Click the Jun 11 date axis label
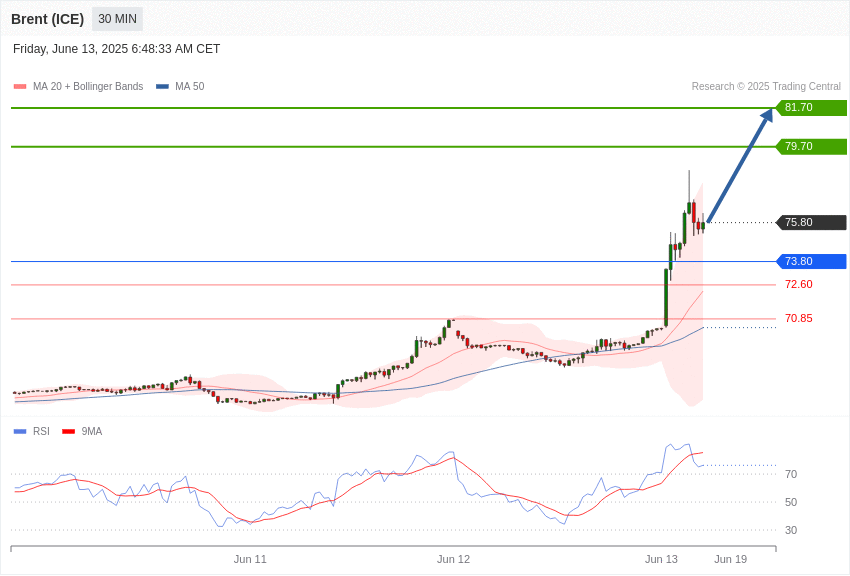This screenshot has width=850, height=576. [250, 559]
